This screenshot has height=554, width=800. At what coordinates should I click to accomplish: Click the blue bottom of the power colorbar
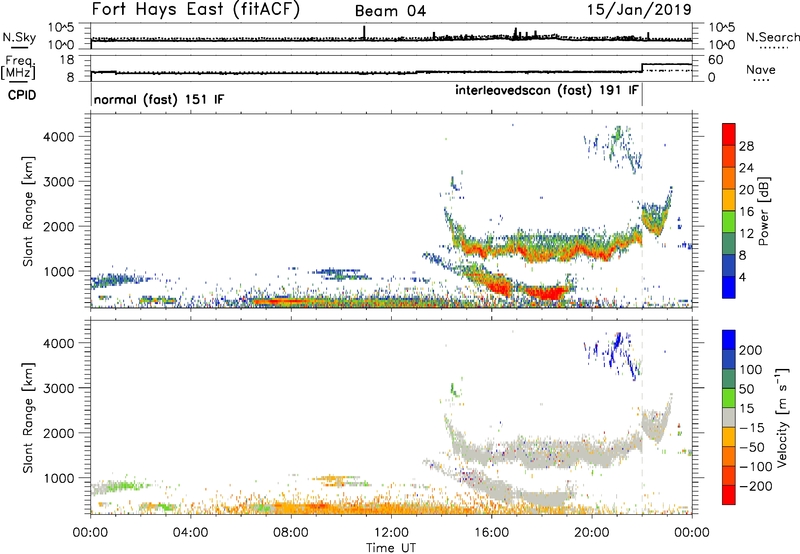tap(729, 287)
